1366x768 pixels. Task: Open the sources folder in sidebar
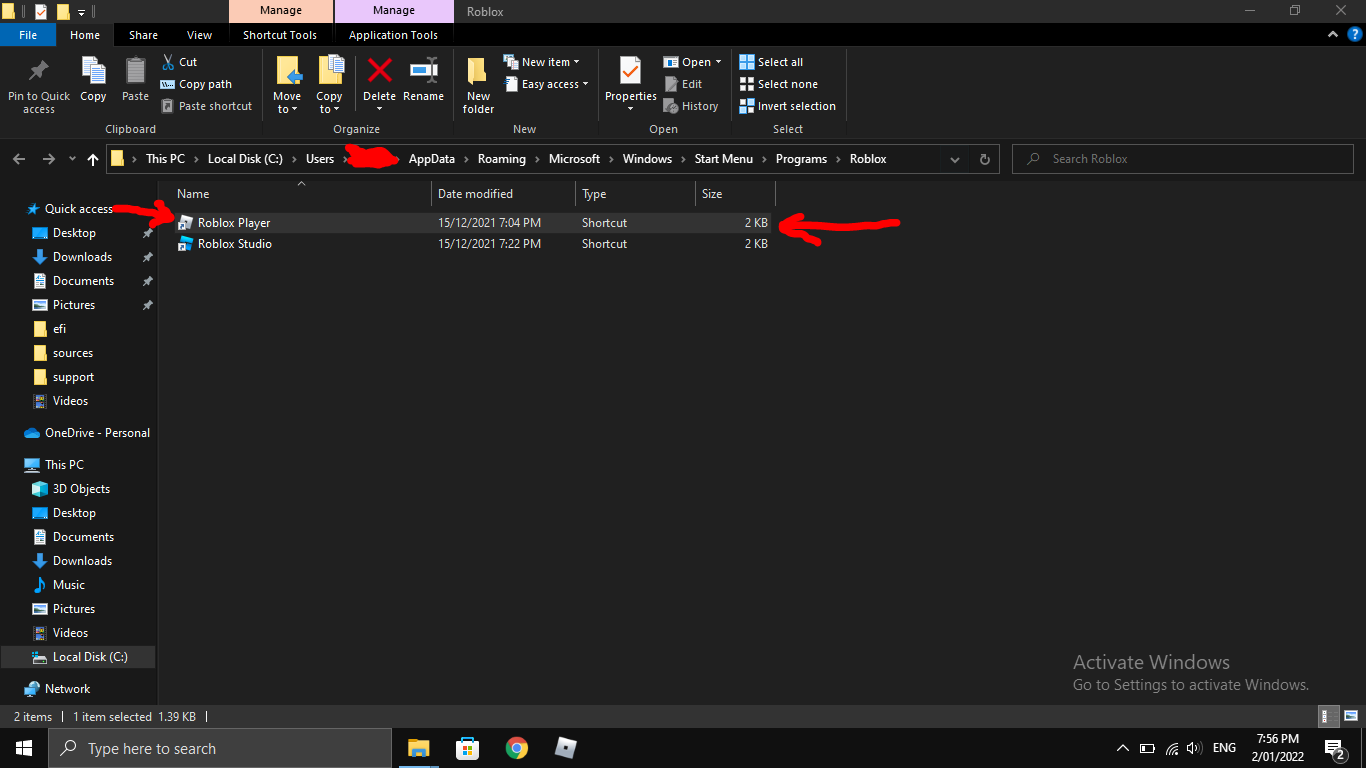click(72, 353)
